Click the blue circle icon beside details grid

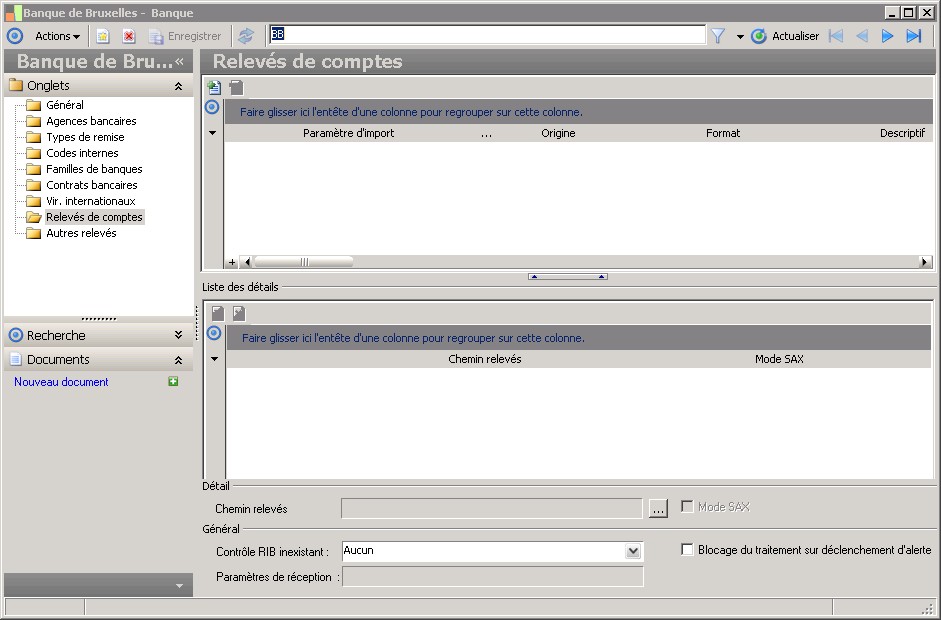pos(214,333)
